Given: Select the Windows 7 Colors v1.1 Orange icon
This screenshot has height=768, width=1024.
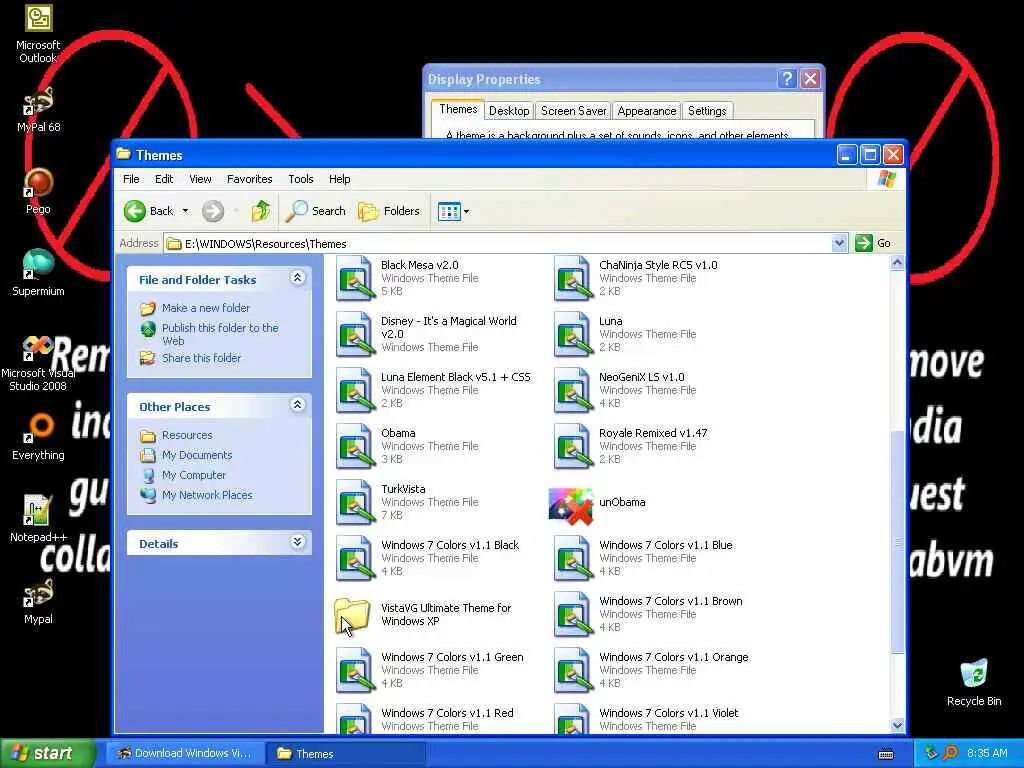Looking at the screenshot, I should (573, 671).
